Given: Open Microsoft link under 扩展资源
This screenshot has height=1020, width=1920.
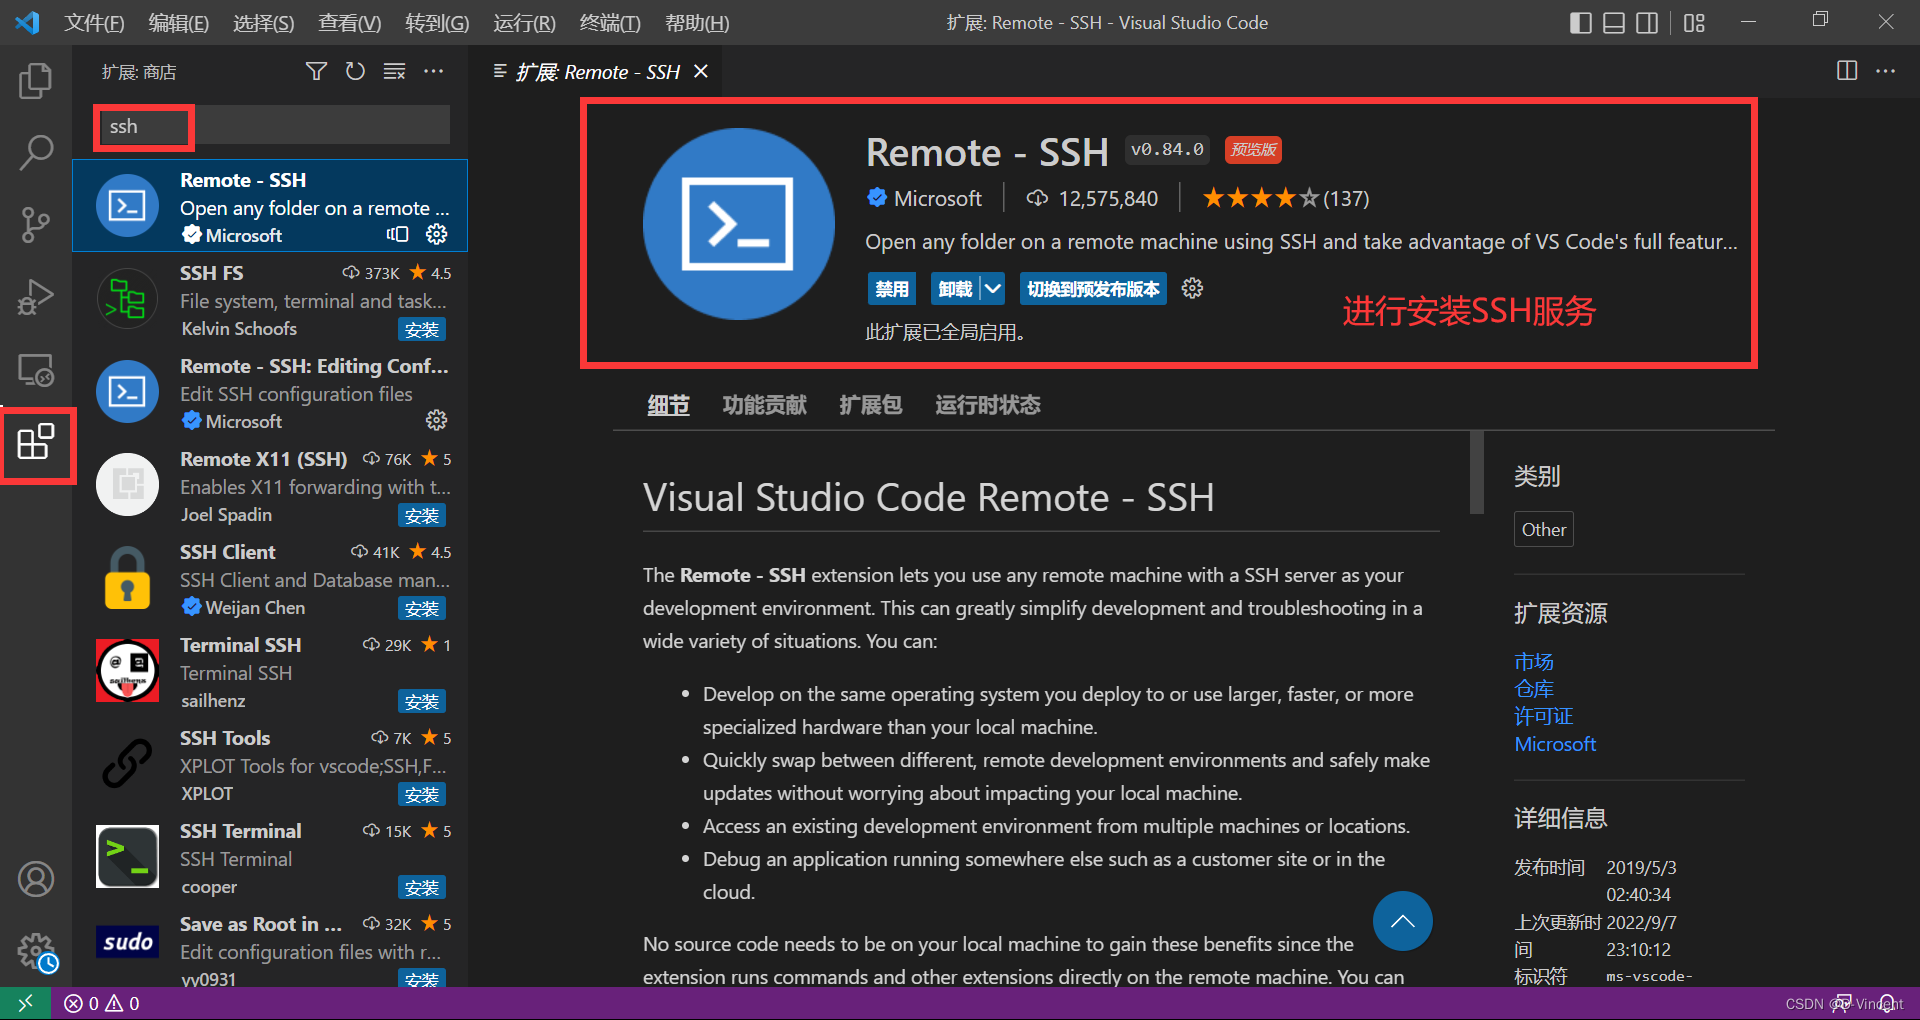Looking at the screenshot, I should (1555, 744).
